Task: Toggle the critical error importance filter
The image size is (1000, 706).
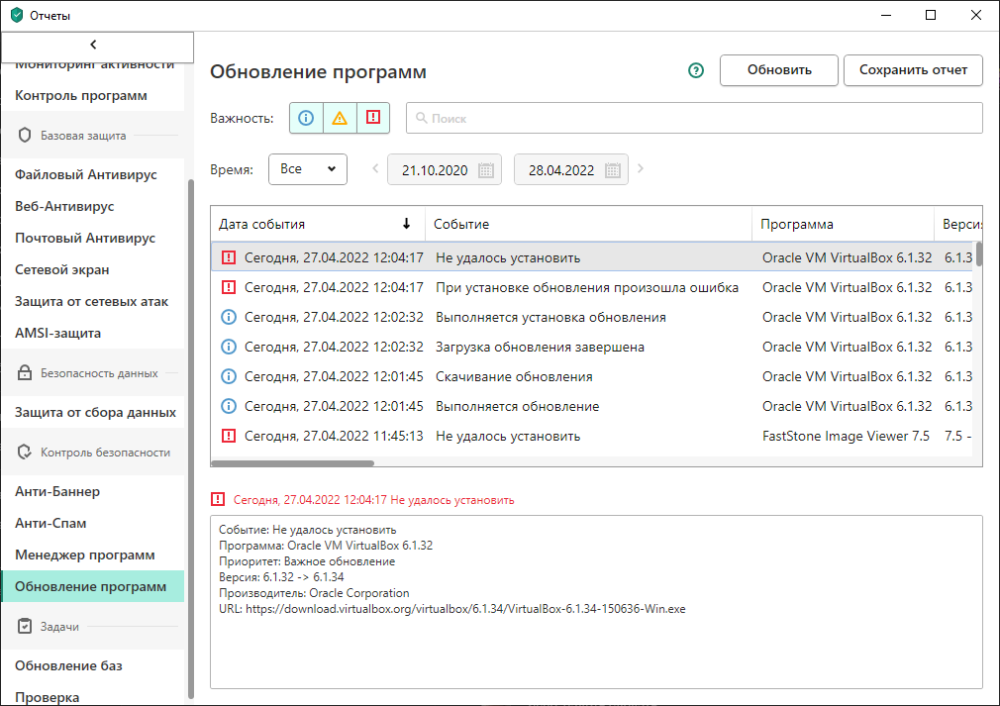Action: tap(373, 118)
